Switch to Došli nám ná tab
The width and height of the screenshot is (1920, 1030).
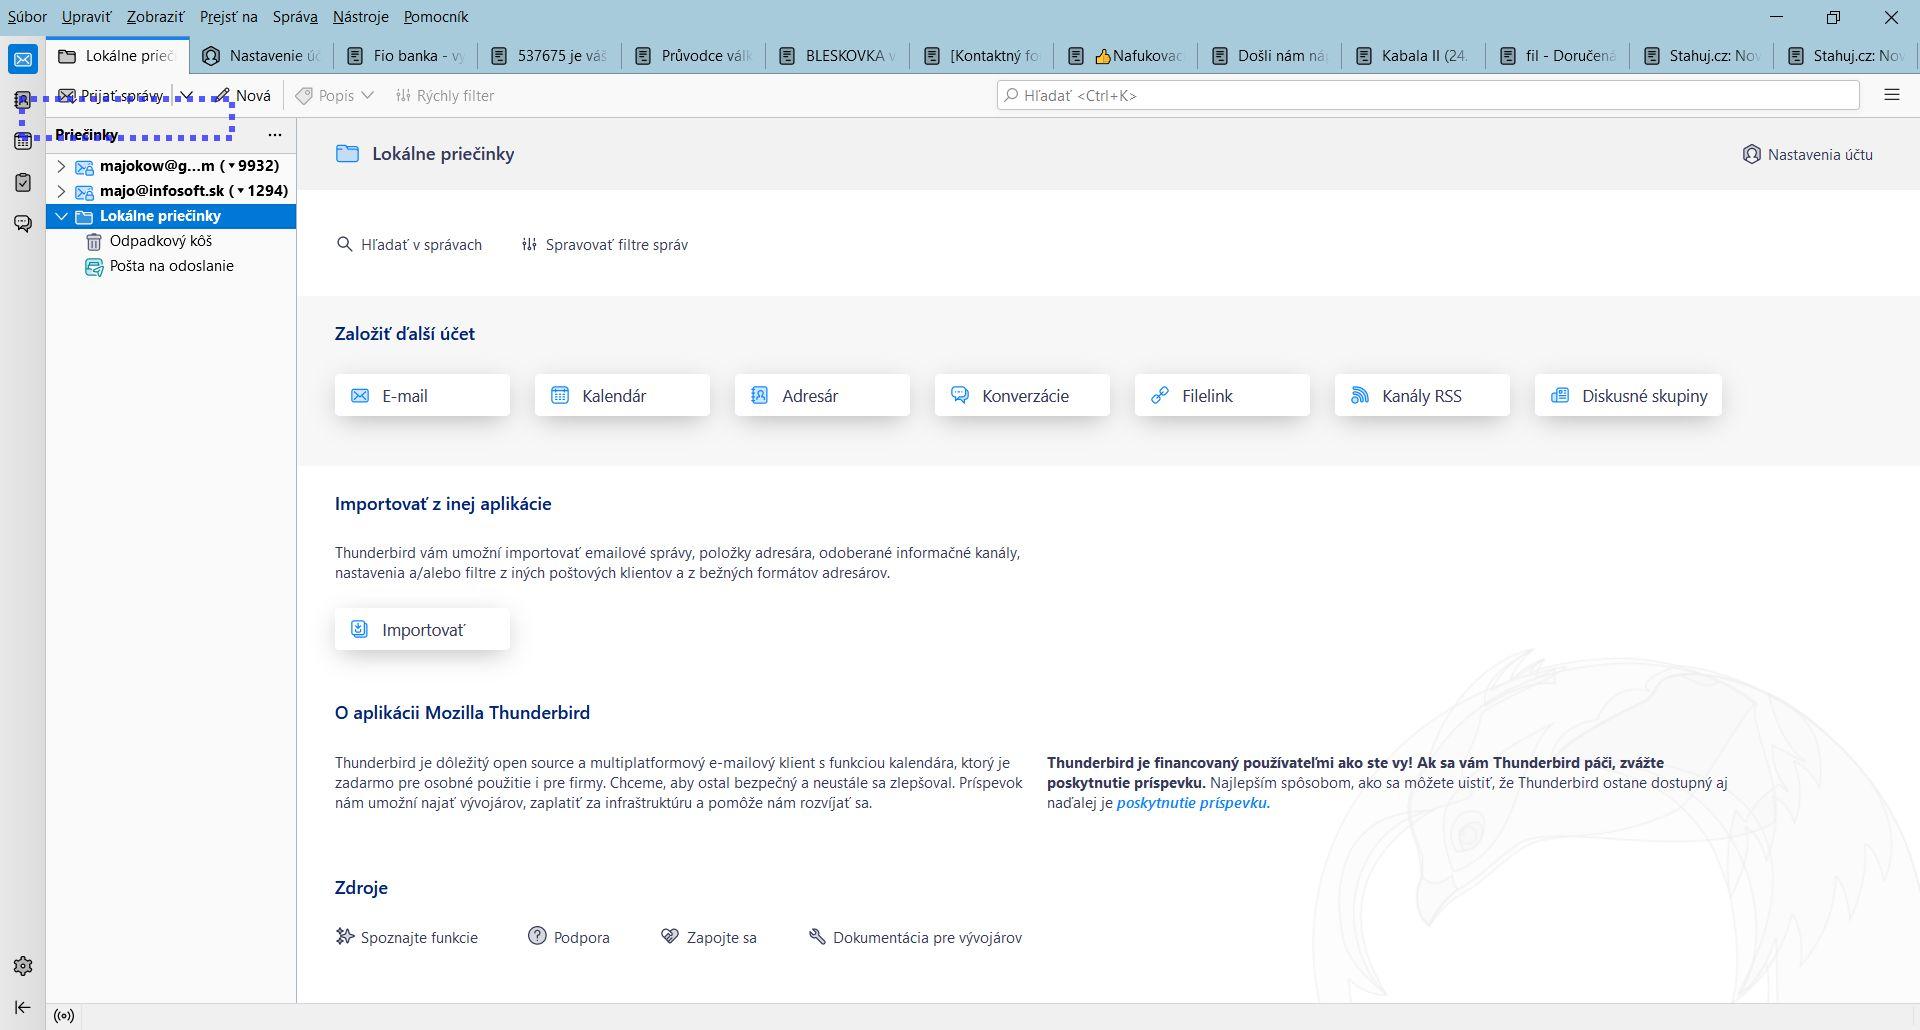pos(1270,56)
